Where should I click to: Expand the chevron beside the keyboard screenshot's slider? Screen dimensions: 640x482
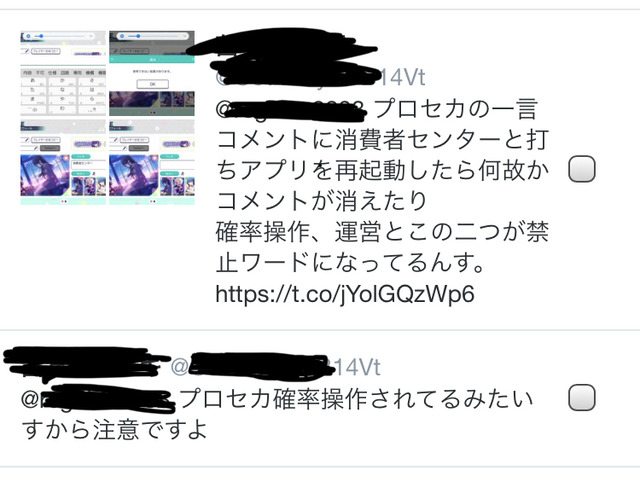pos(91,36)
